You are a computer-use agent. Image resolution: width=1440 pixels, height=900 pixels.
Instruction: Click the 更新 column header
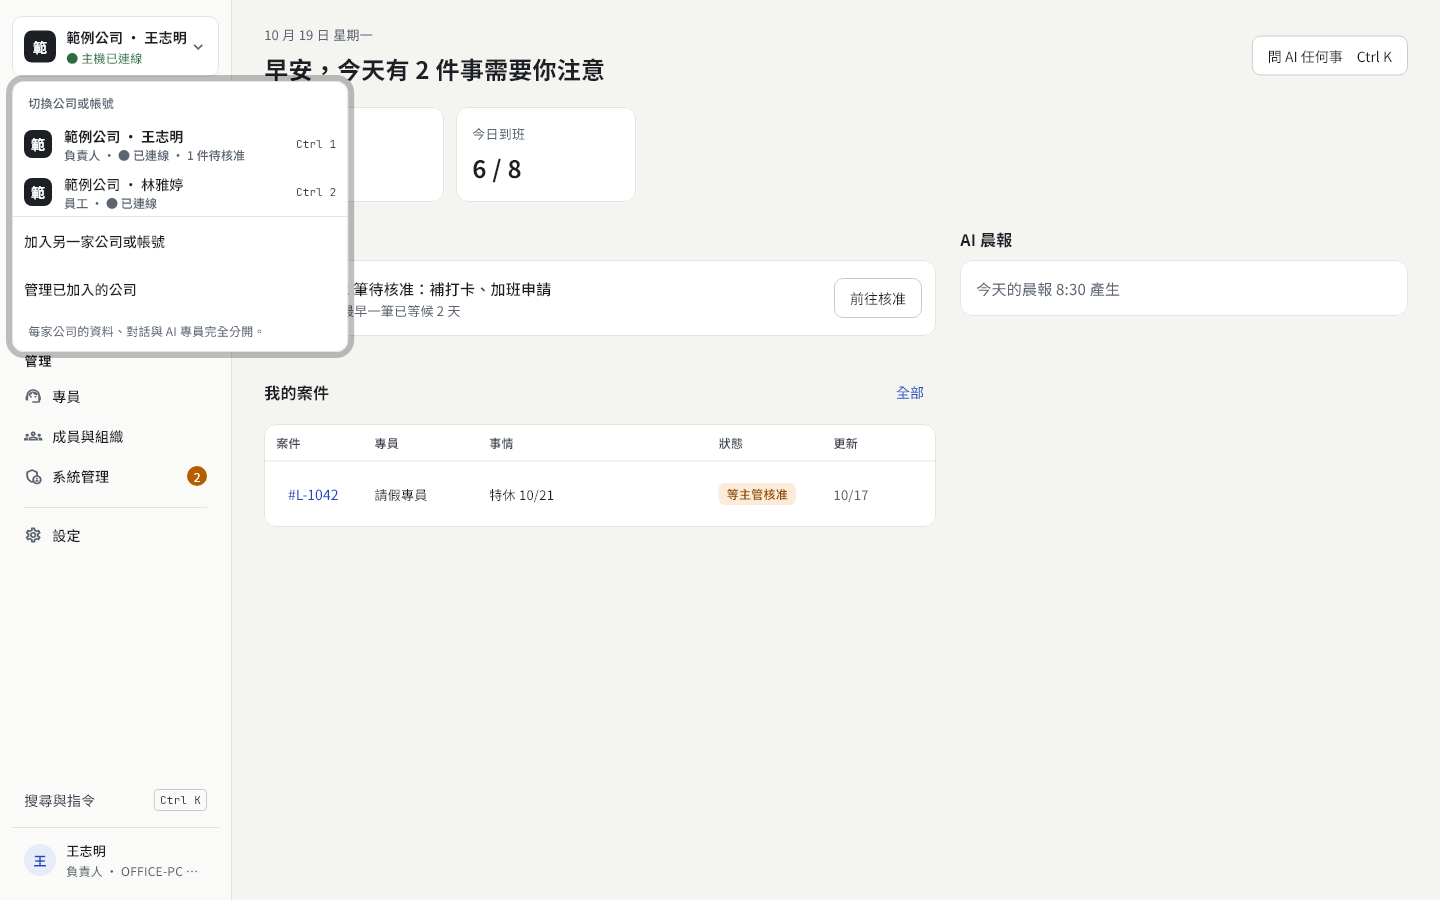tap(846, 444)
